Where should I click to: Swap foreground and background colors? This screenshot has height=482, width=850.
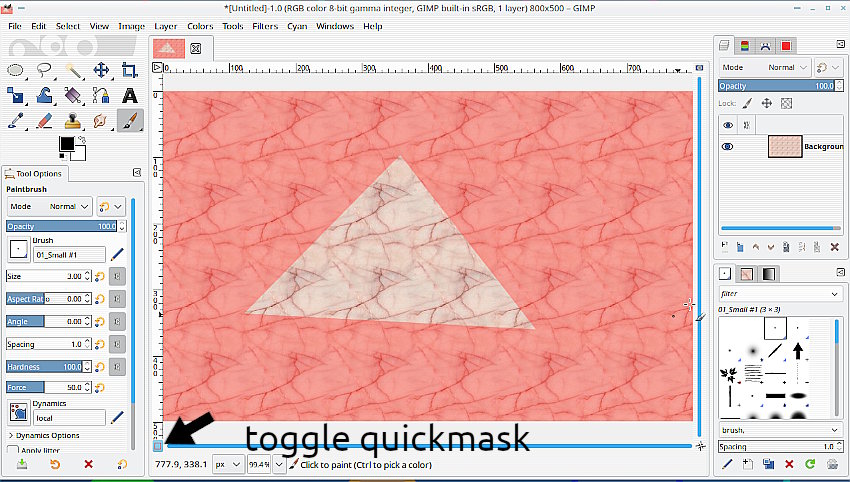pos(82,139)
